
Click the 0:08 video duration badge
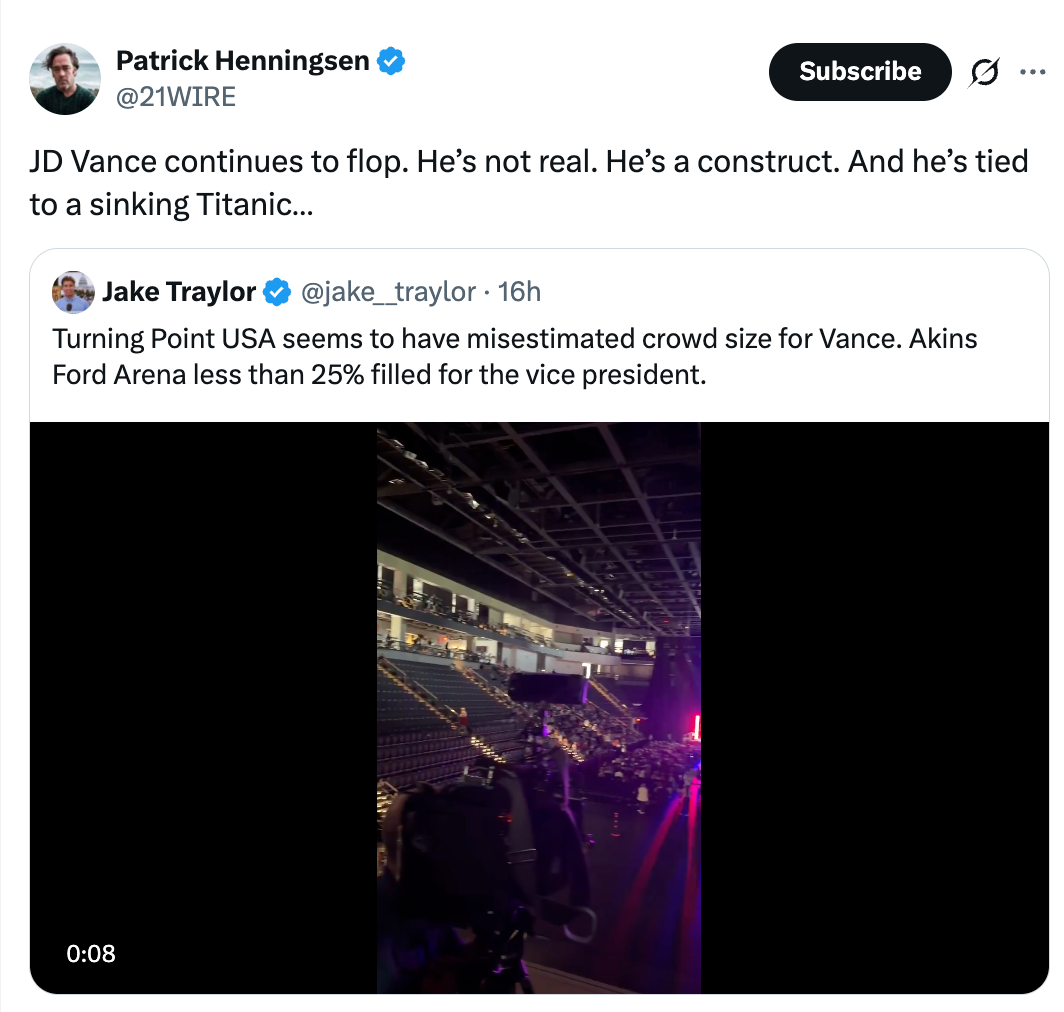point(91,953)
